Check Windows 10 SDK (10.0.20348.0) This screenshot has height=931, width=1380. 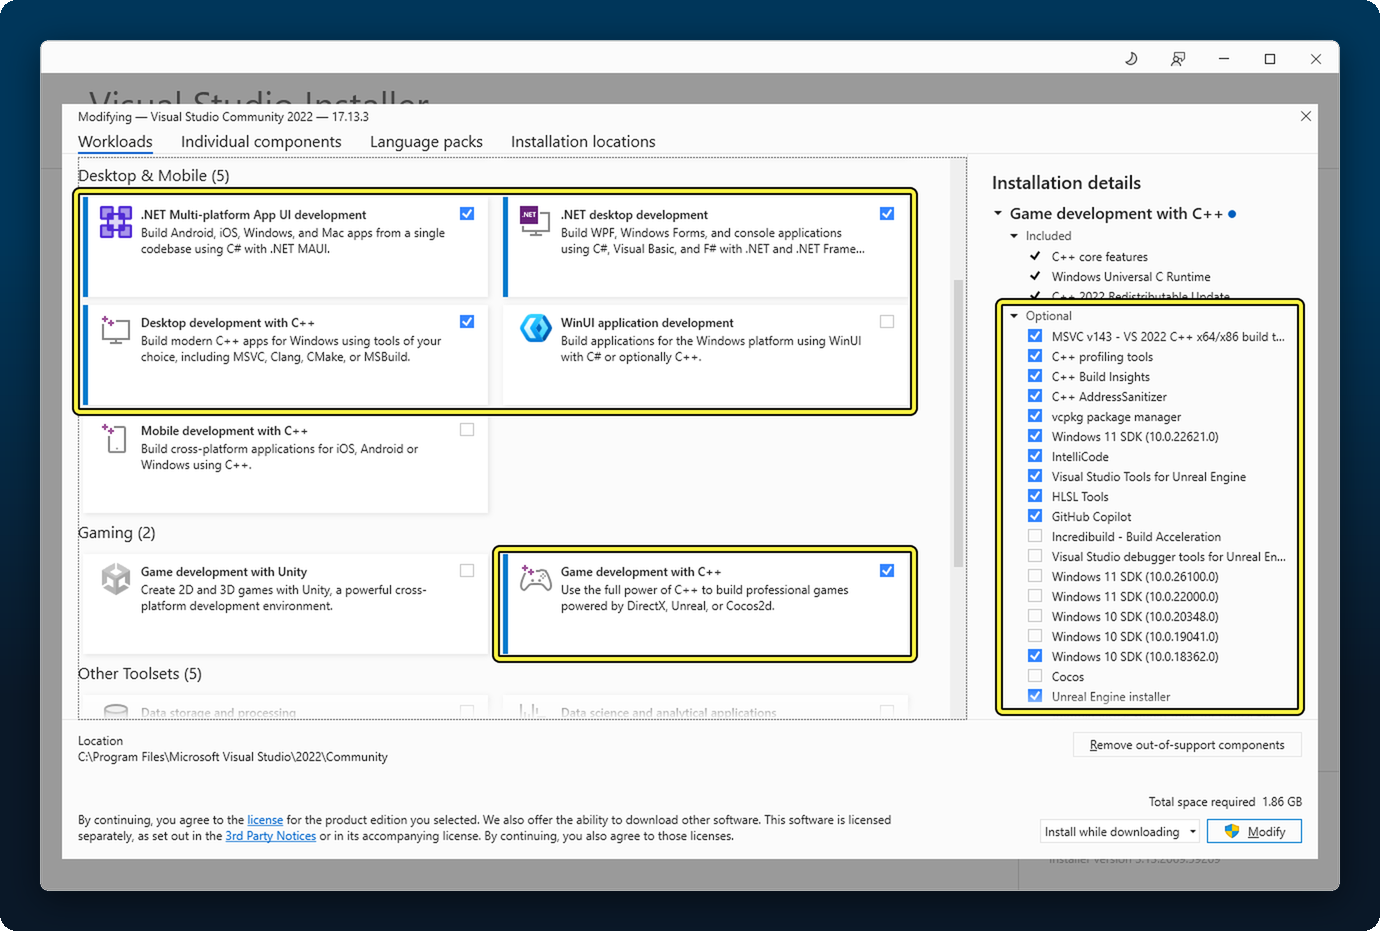[x=1035, y=616]
